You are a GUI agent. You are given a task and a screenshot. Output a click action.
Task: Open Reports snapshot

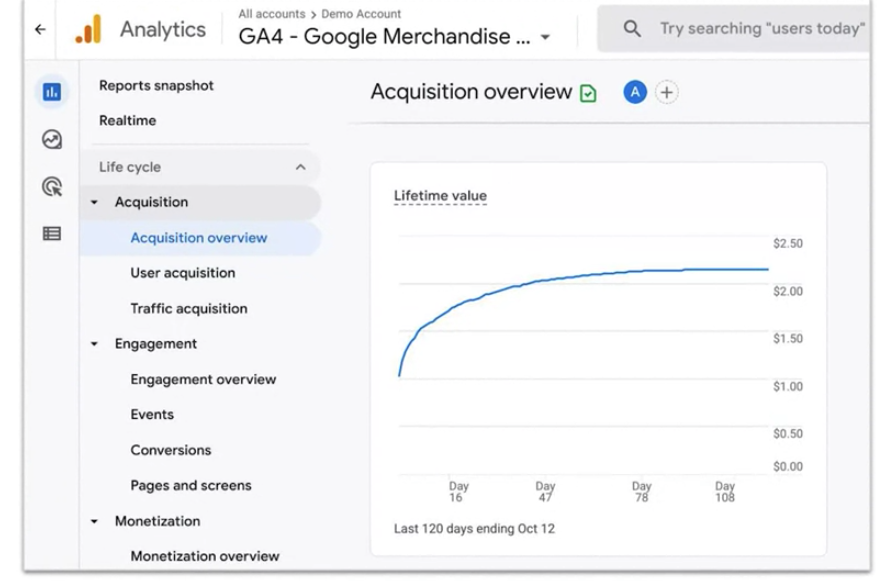pyautogui.click(x=156, y=86)
